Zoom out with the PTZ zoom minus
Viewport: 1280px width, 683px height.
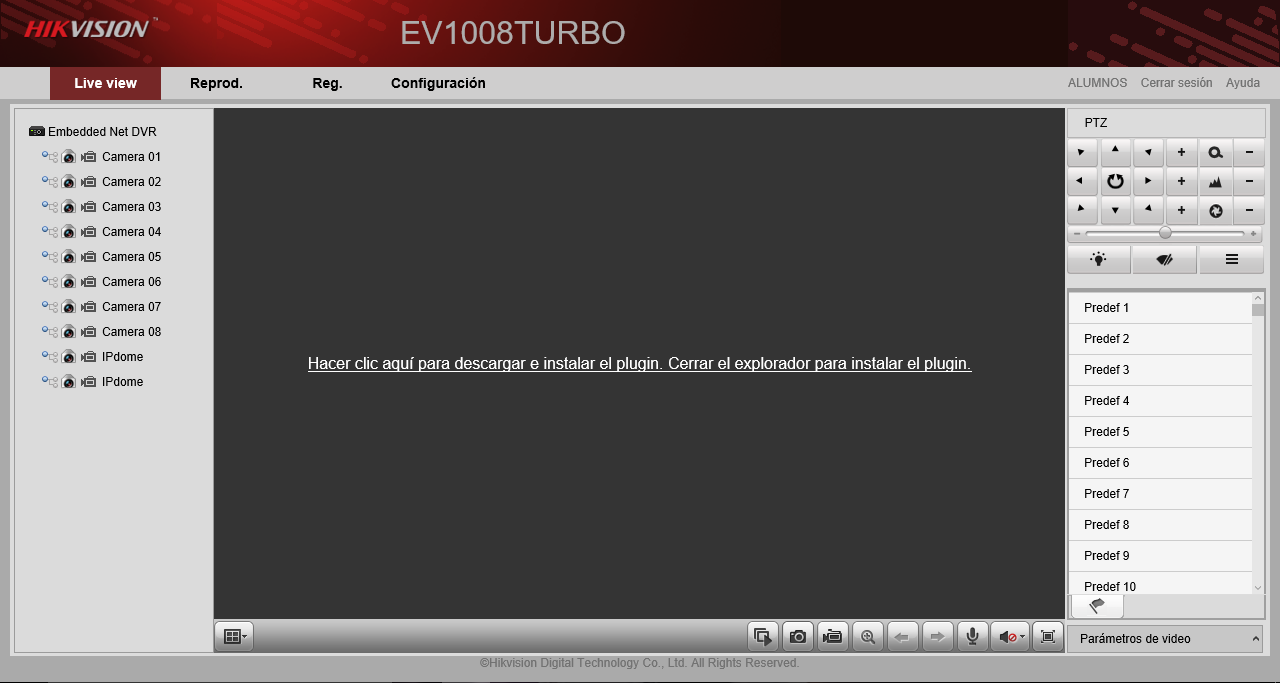coord(1249,153)
